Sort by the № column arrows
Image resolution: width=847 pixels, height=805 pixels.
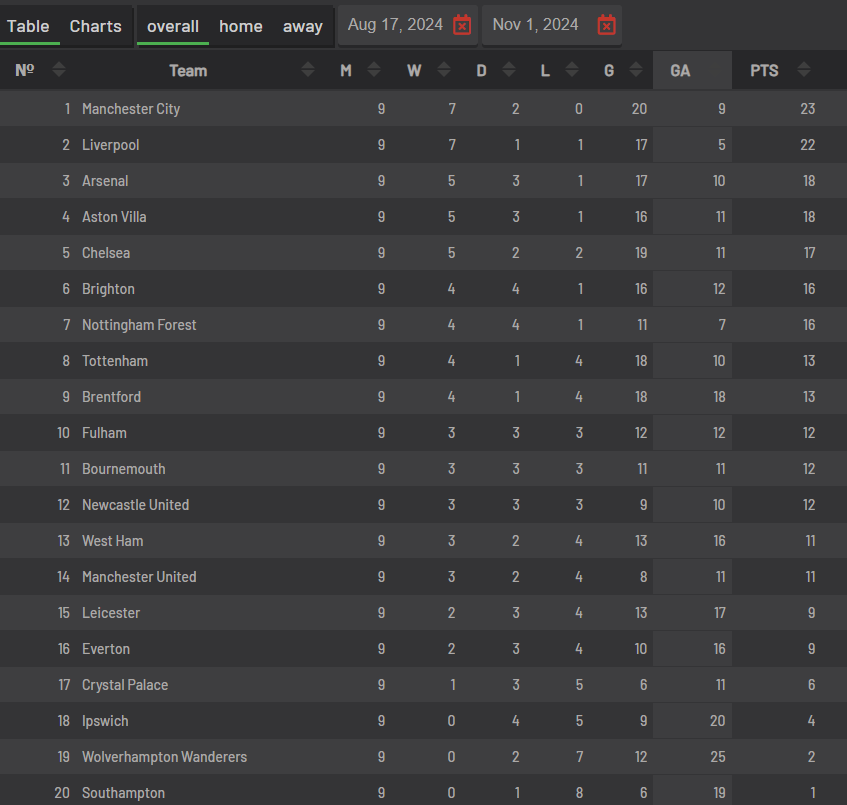pos(59,70)
